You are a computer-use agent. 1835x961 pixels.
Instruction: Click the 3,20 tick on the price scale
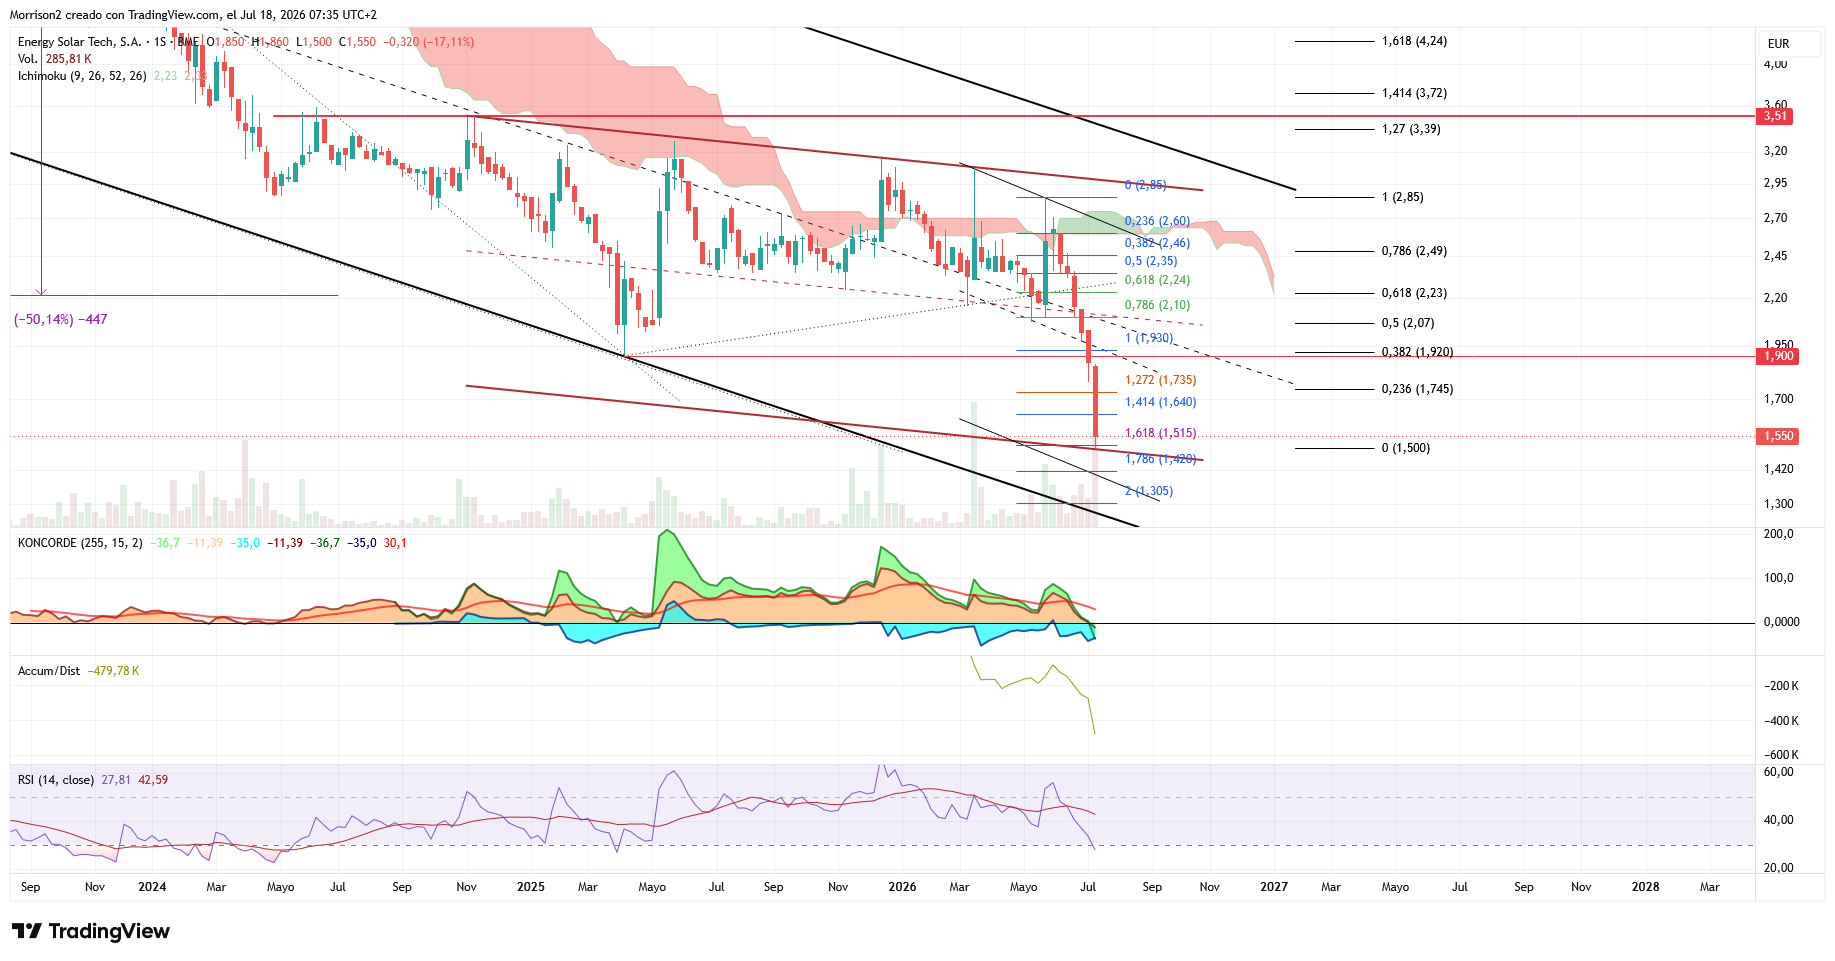tap(1776, 151)
